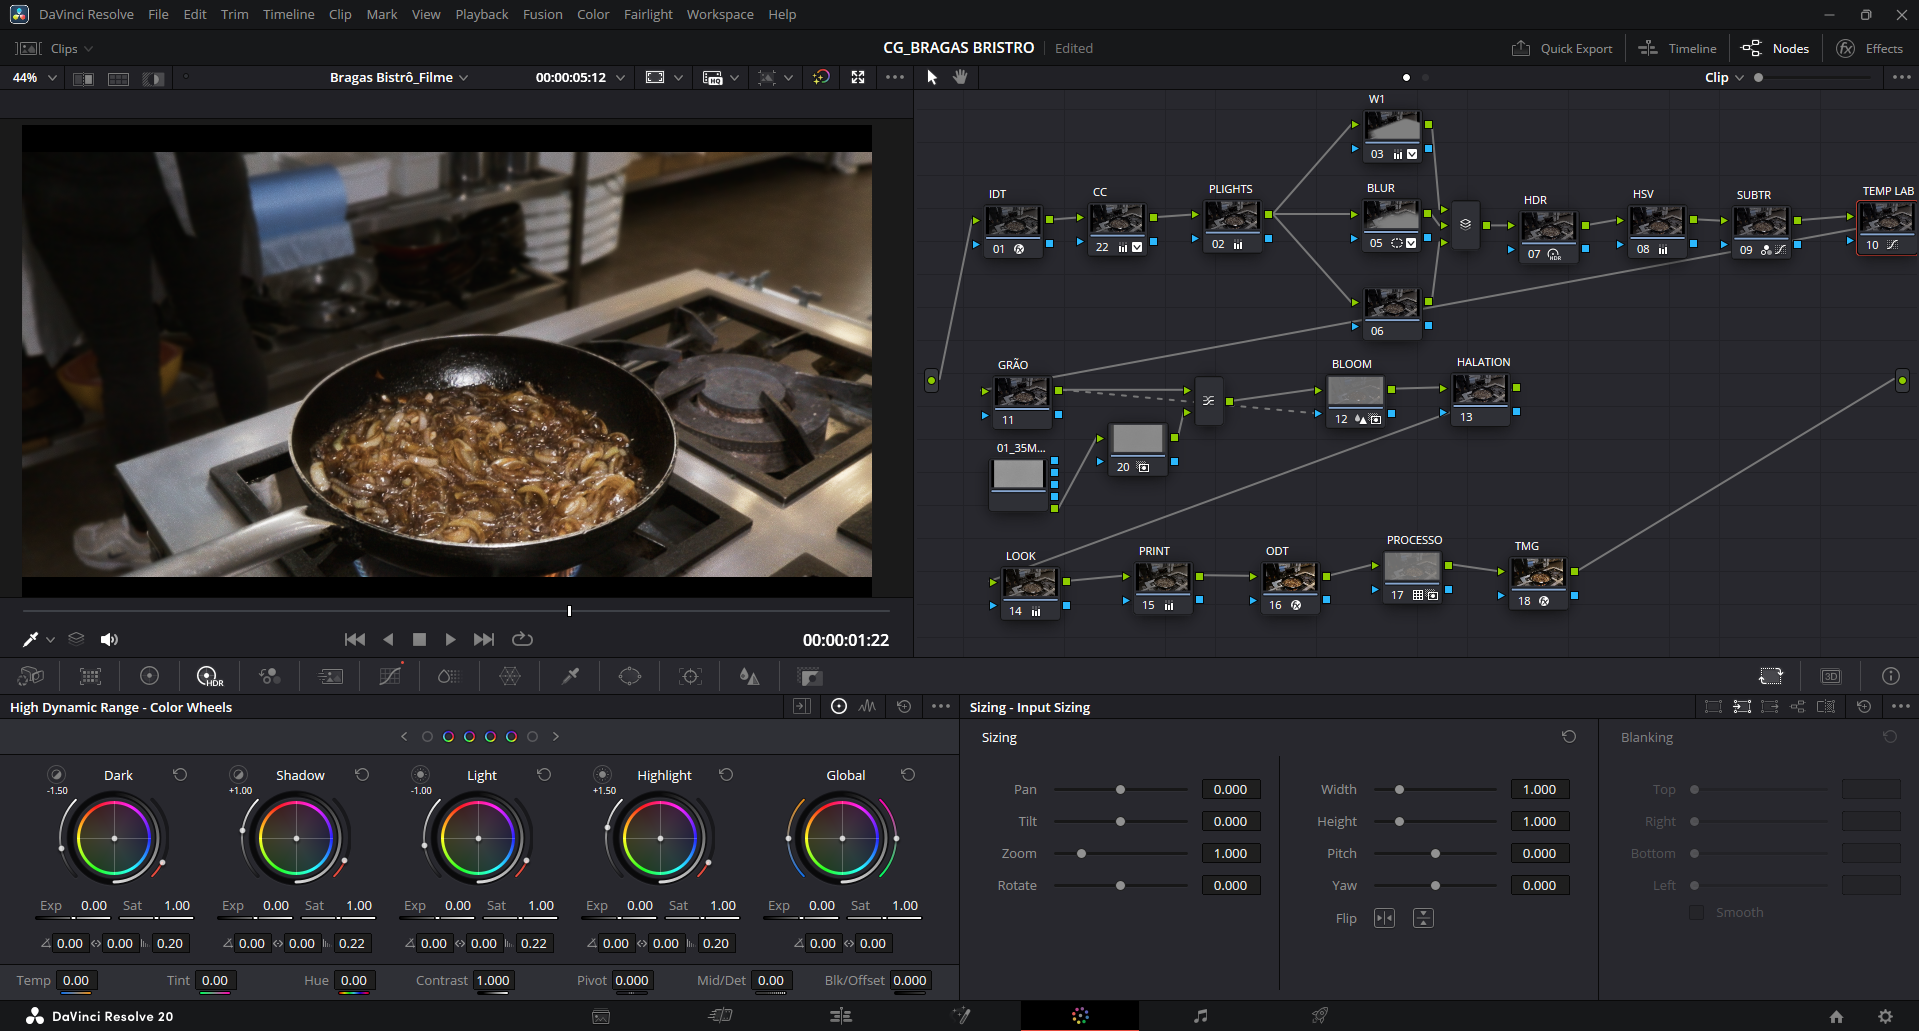Open the Workspace menu
This screenshot has width=1919, height=1031.
[x=720, y=14]
